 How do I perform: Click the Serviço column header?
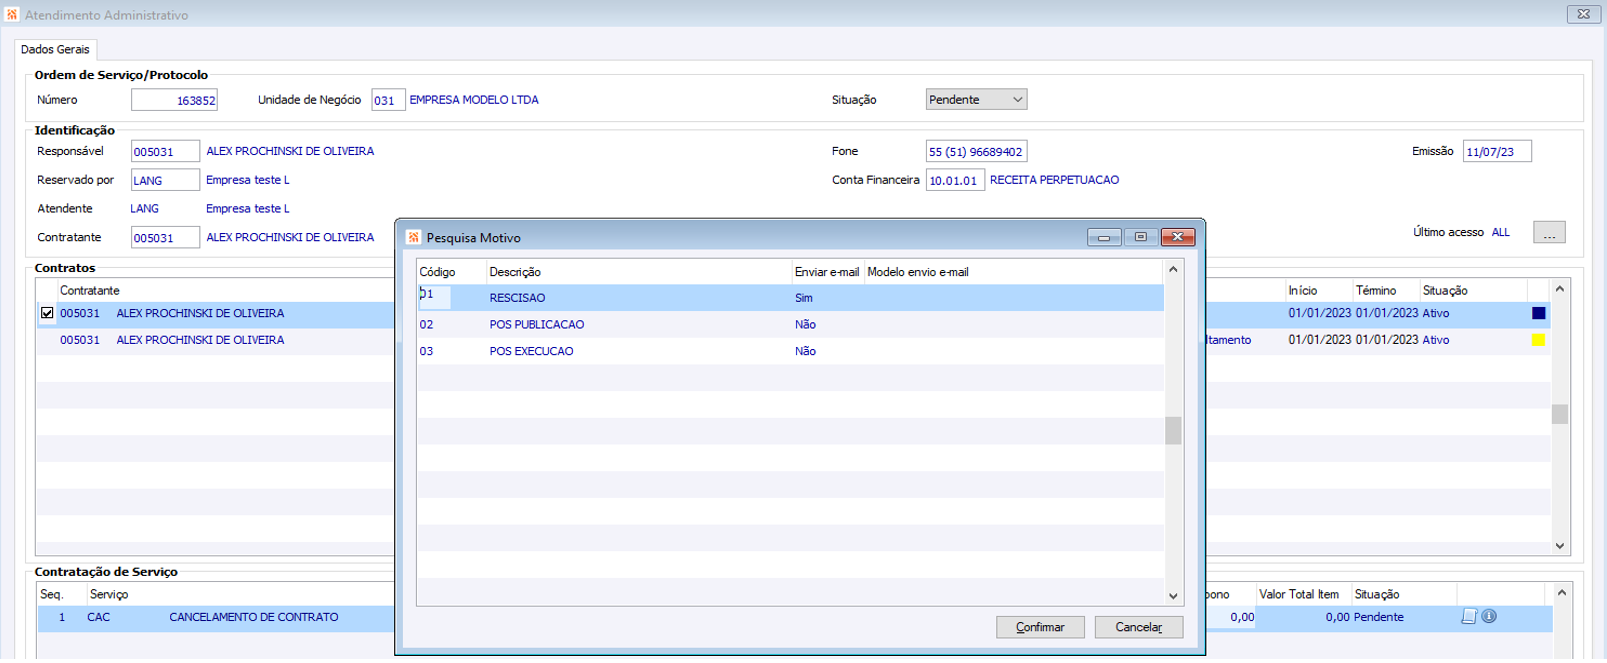(x=109, y=594)
